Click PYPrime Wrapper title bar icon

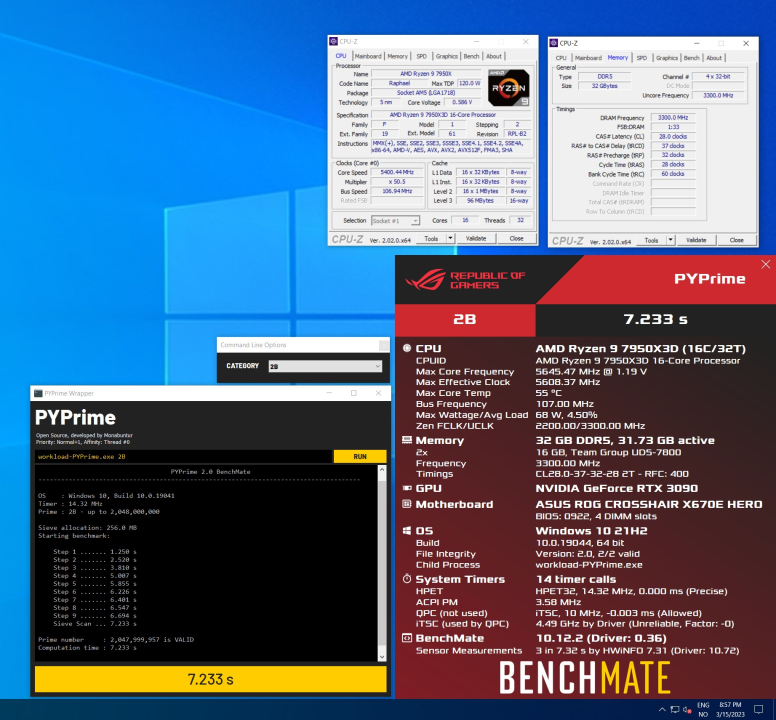[x=38, y=393]
